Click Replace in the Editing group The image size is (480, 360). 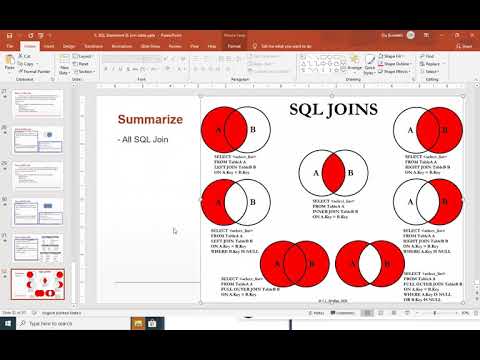click(x=430, y=64)
